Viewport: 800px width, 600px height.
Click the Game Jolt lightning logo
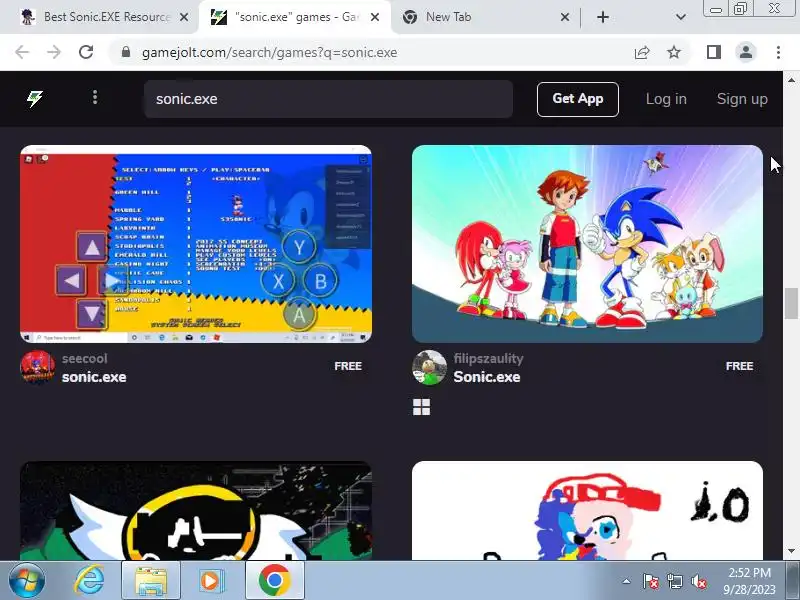click(35, 98)
